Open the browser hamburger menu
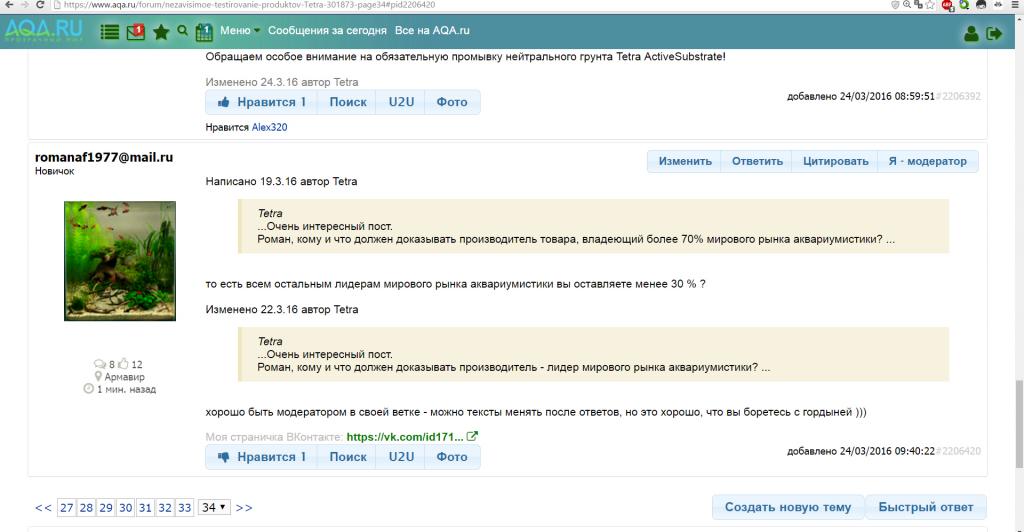The height and width of the screenshot is (532, 1024). (1014, 5)
